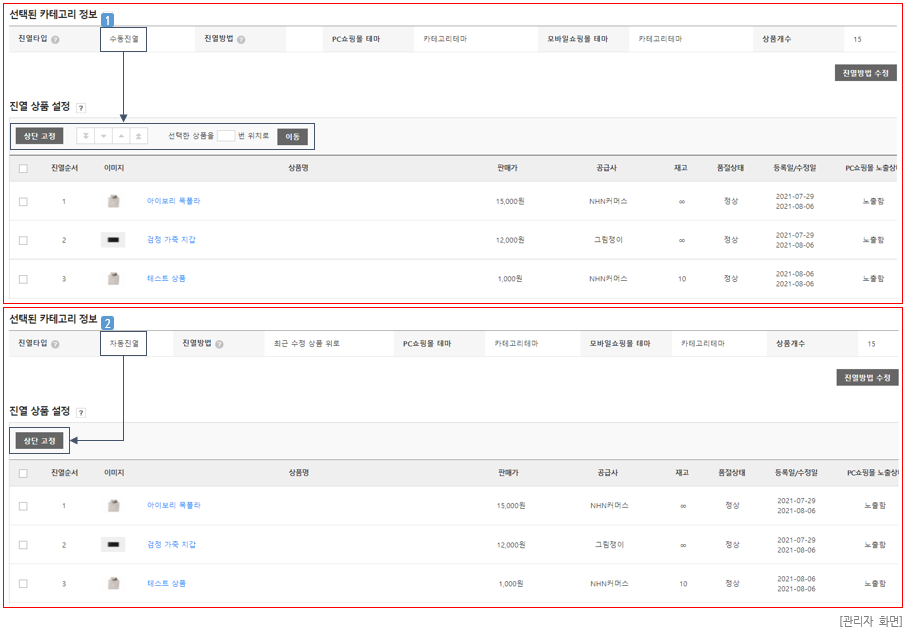Open 테스트 상품 link in 자동진열 table

[166, 583]
